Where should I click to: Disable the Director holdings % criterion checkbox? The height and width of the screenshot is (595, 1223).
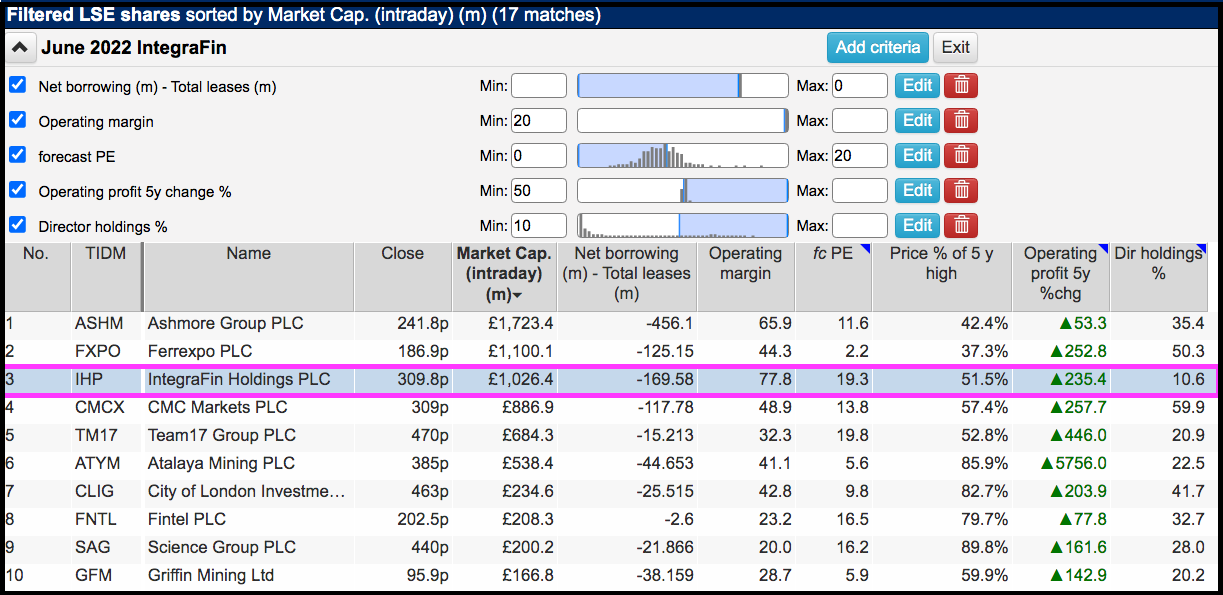[x=17, y=225]
